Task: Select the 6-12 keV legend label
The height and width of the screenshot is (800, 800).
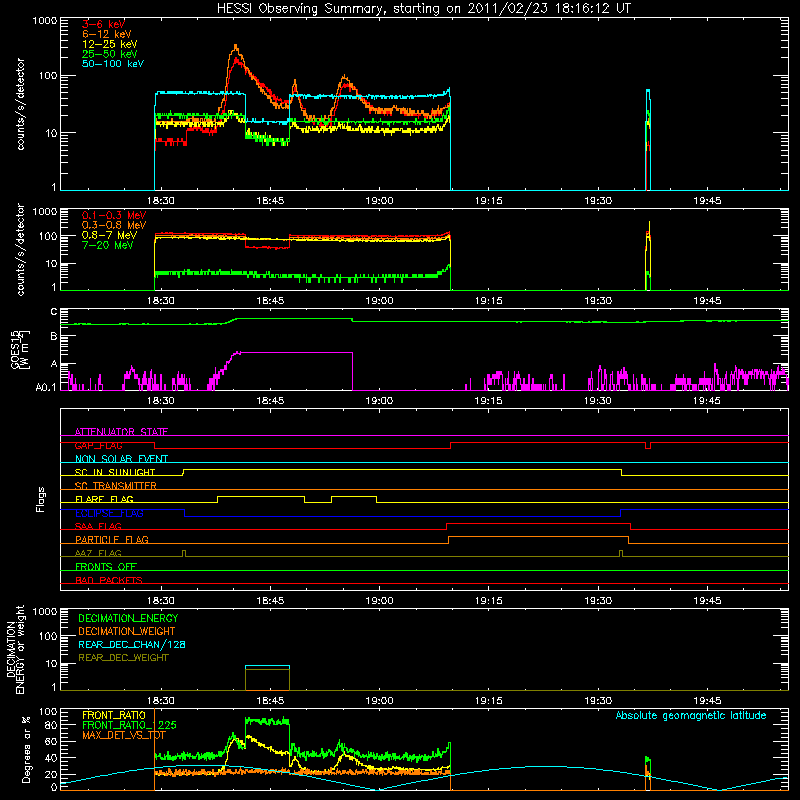Action: [107, 34]
